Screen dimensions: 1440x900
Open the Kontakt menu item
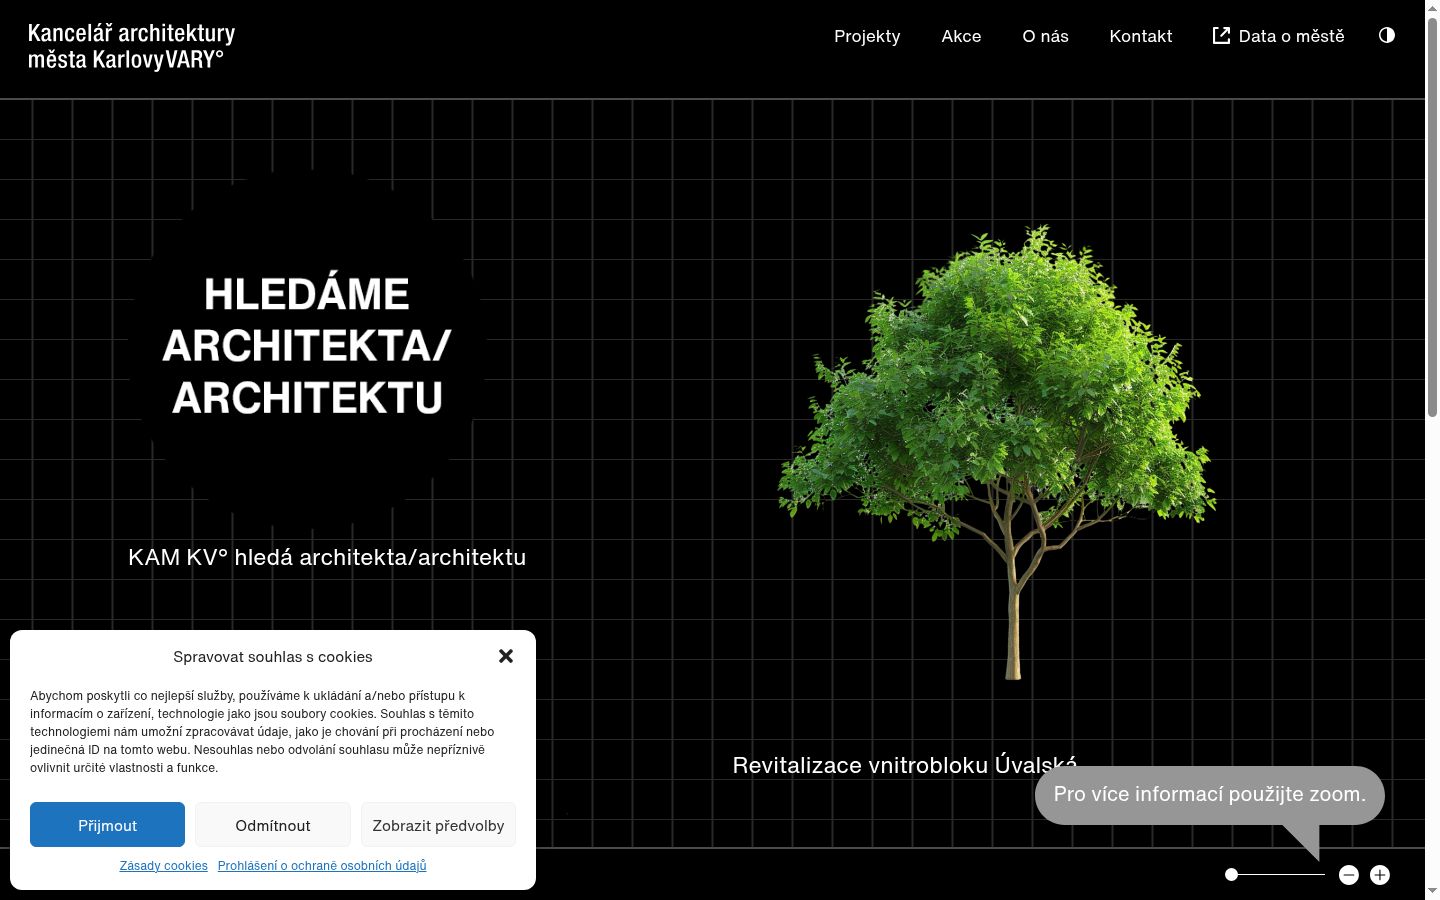coord(1141,36)
